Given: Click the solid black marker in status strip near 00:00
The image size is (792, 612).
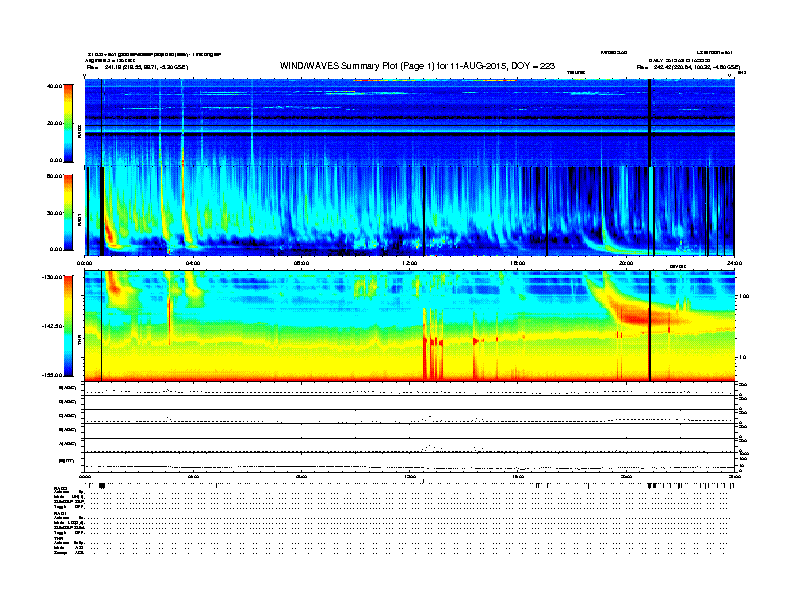Looking at the screenshot, I should click(102, 485).
